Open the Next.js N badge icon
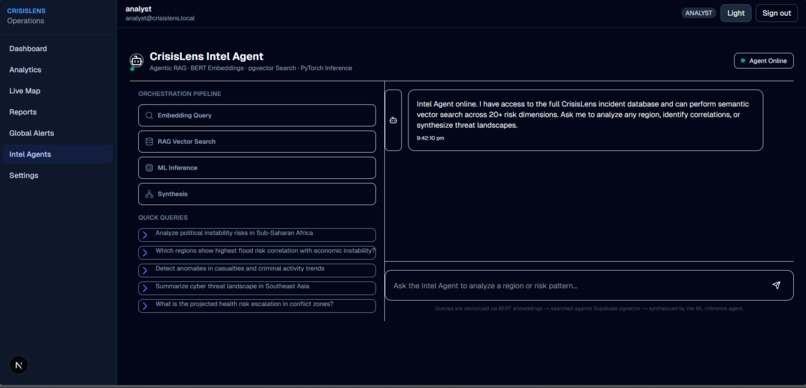Image resolution: width=806 pixels, height=388 pixels. [x=19, y=365]
